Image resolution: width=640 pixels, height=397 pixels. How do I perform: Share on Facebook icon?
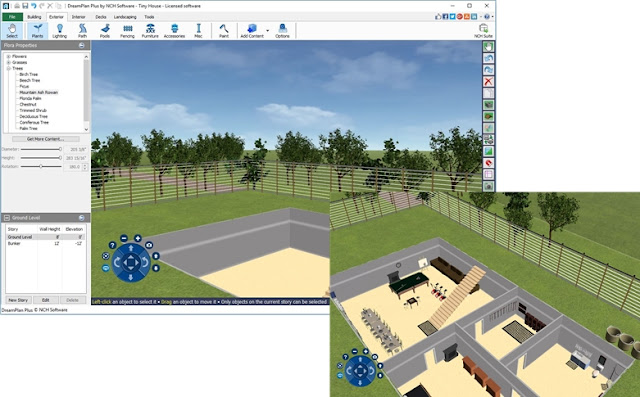click(x=445, y=17)
